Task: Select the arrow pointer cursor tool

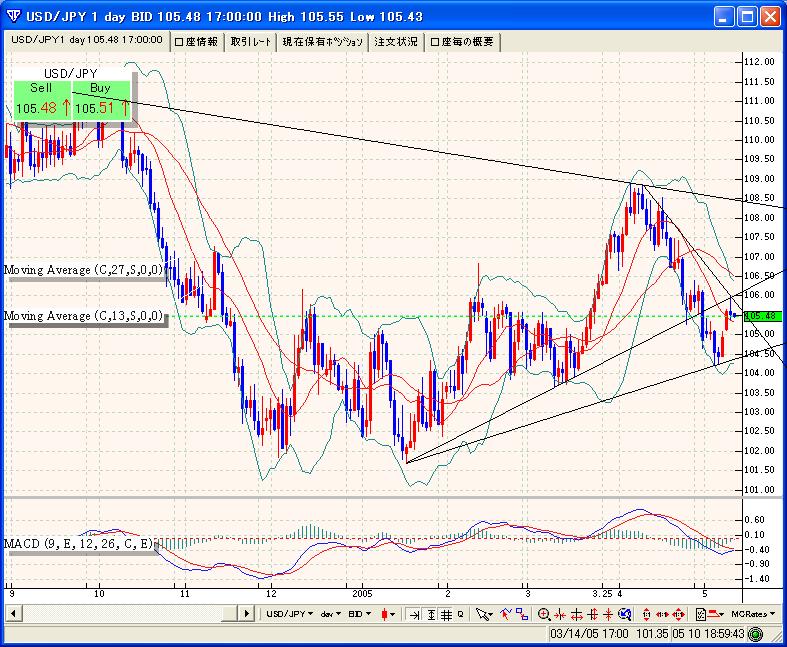Action: 485,613
